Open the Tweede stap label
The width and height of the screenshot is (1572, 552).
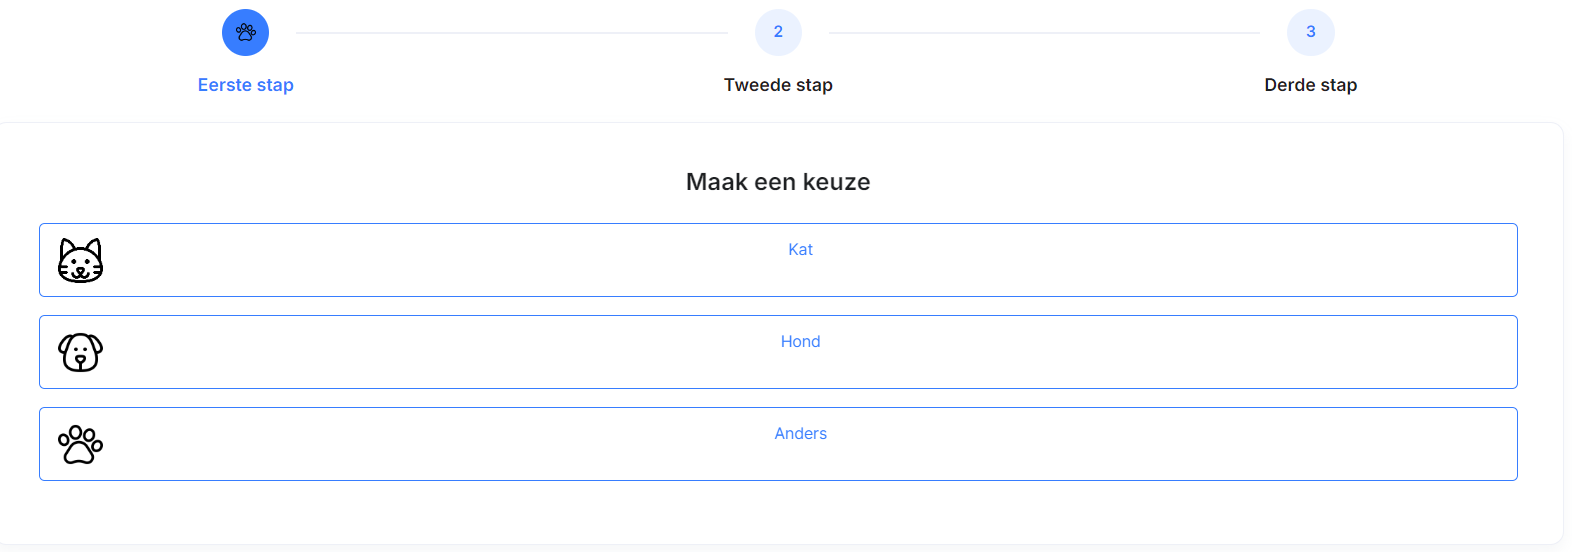point(778,85)
